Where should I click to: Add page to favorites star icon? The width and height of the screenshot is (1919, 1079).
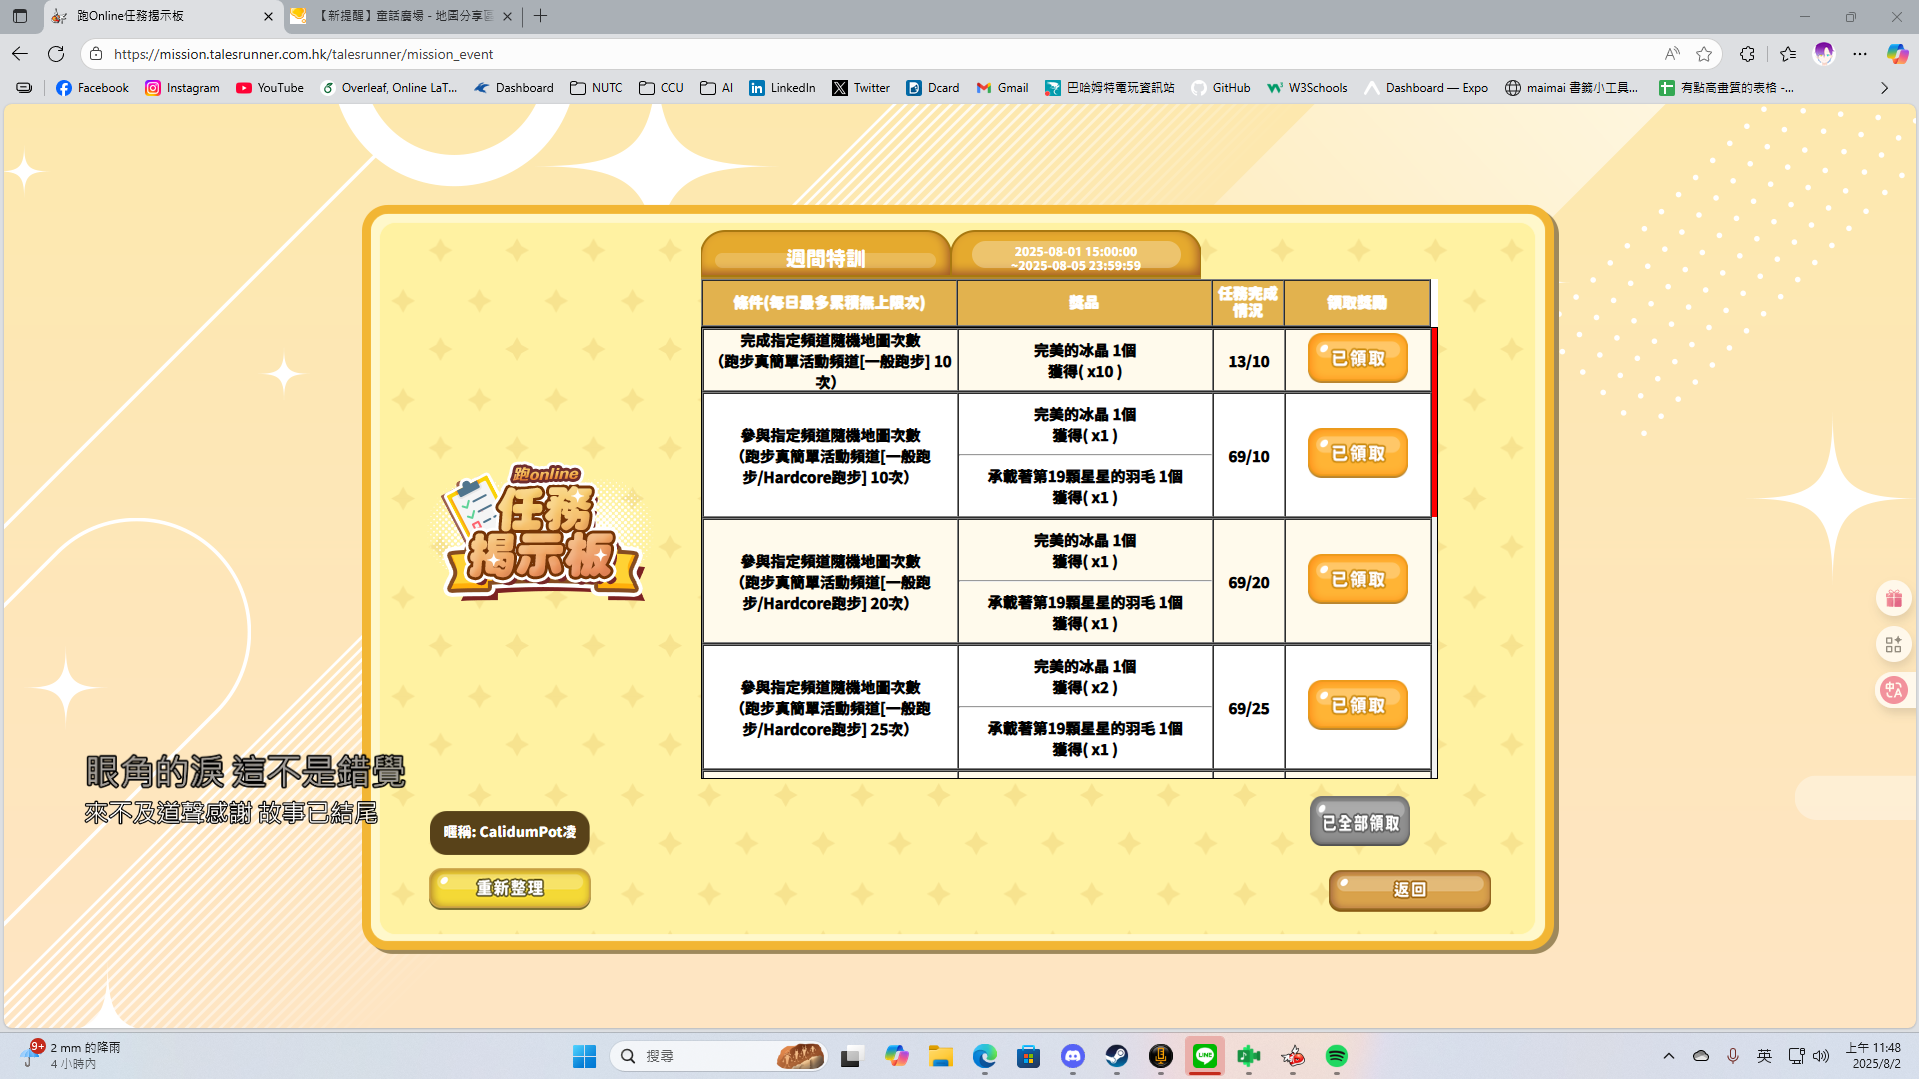(1704, 54)
